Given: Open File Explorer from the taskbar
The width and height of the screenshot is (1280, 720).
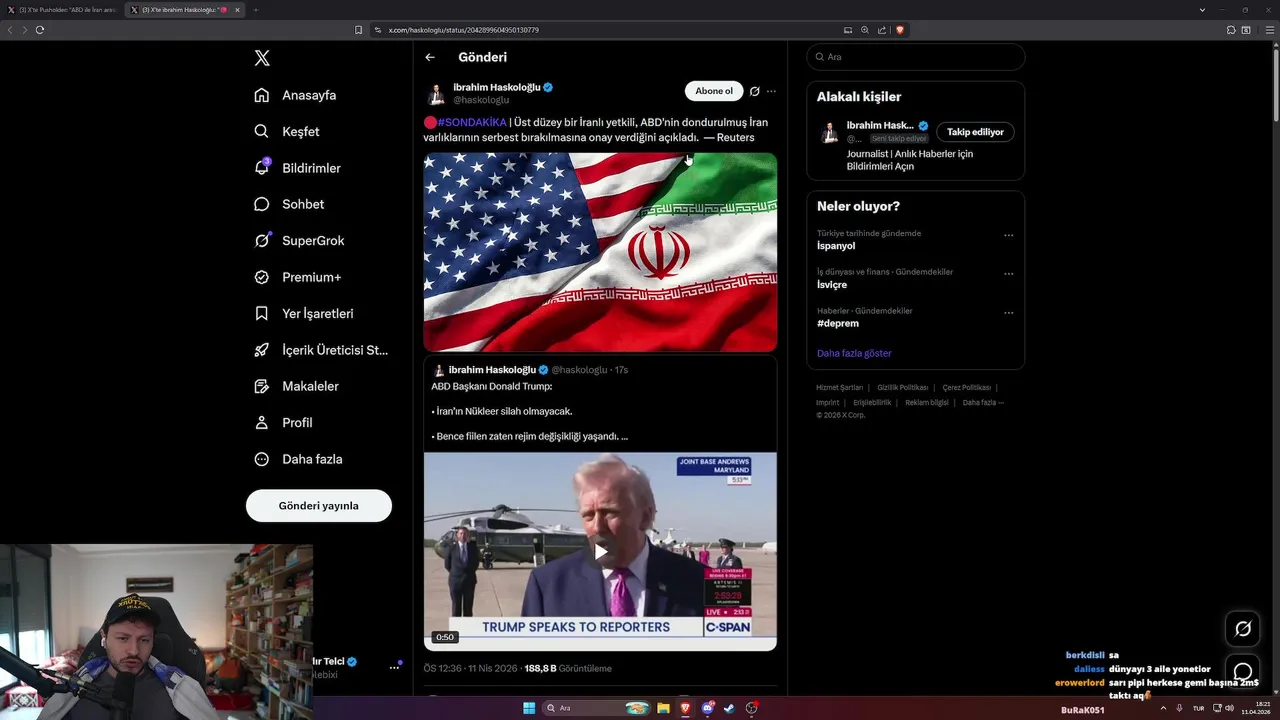Looking at the screenshot, I should click(663, 708).
